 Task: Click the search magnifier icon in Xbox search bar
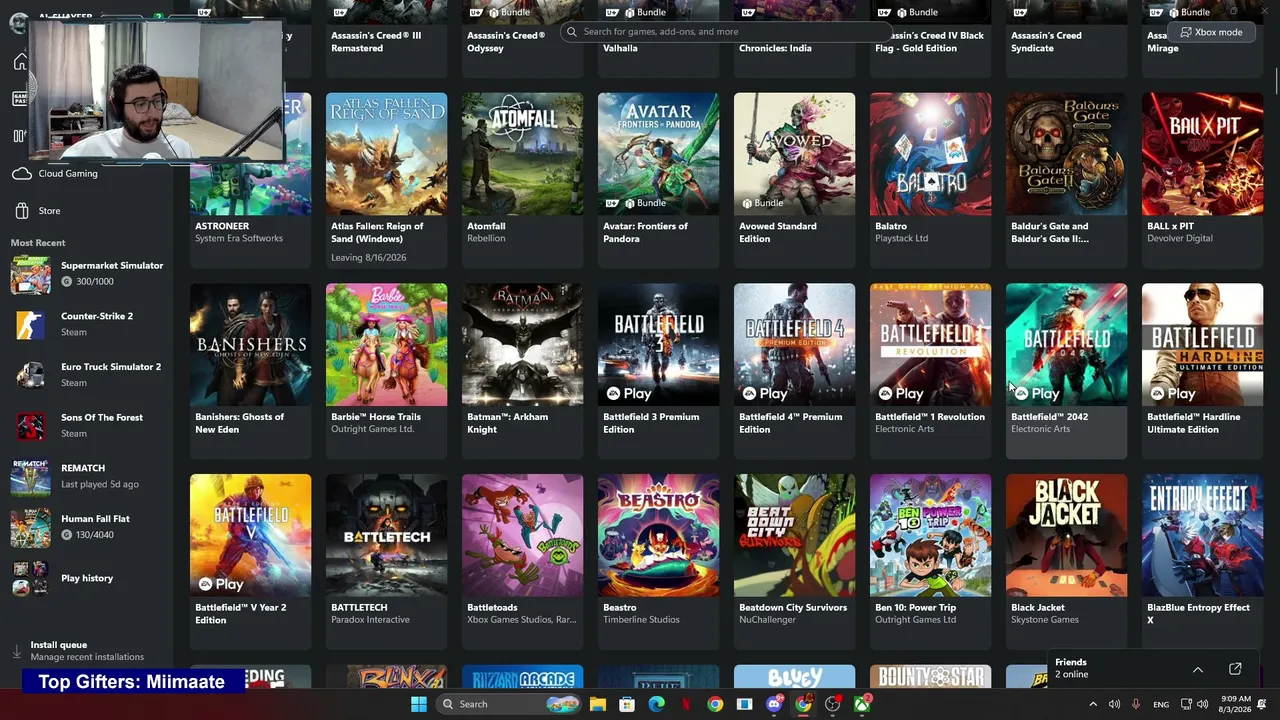click(572, 32)
